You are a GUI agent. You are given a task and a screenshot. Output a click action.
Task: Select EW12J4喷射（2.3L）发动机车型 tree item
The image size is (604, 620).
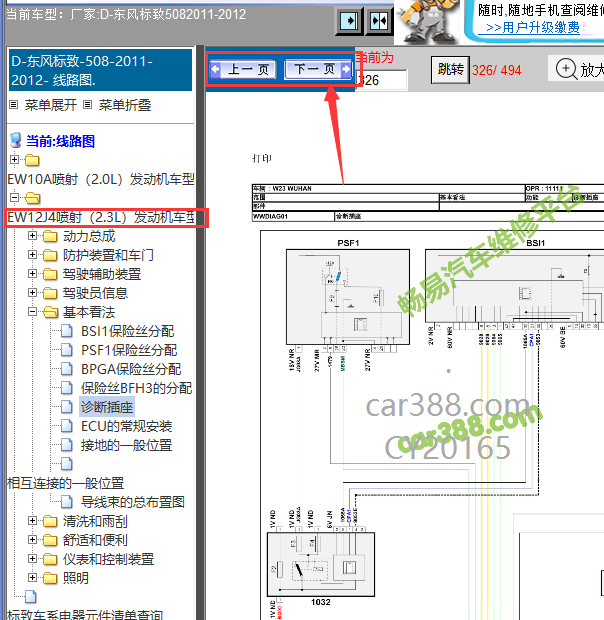pyautogui.click(x=101, y=217)
